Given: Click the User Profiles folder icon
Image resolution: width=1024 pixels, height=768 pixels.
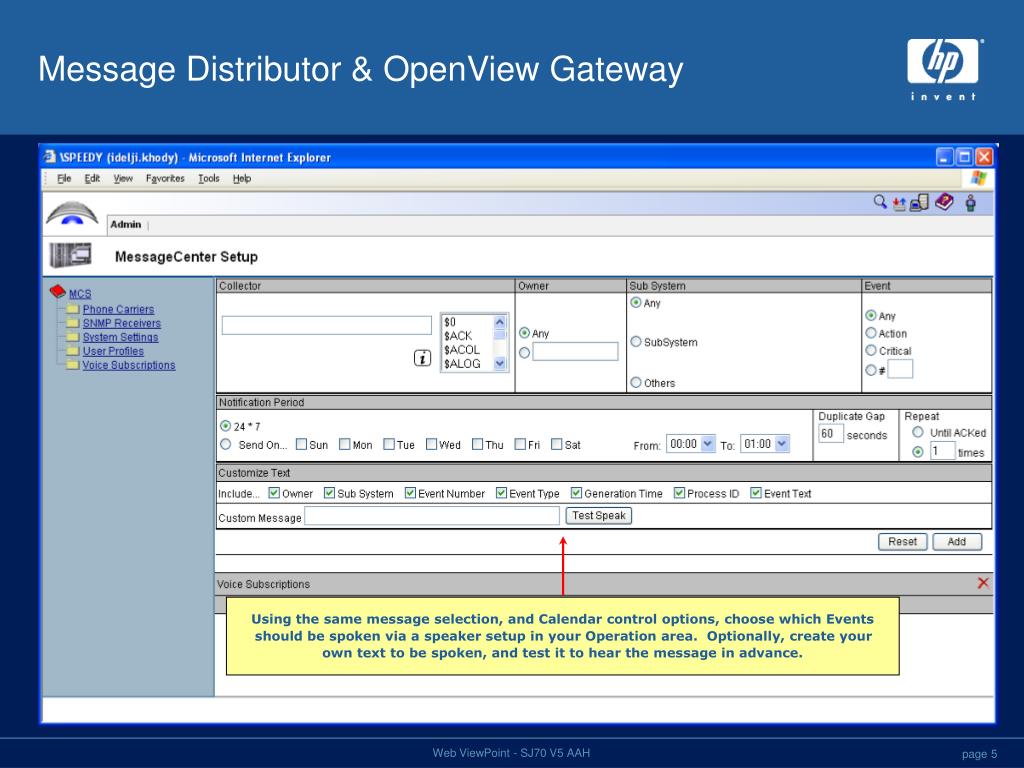Looking at the screenshot, I should [73, 351].
